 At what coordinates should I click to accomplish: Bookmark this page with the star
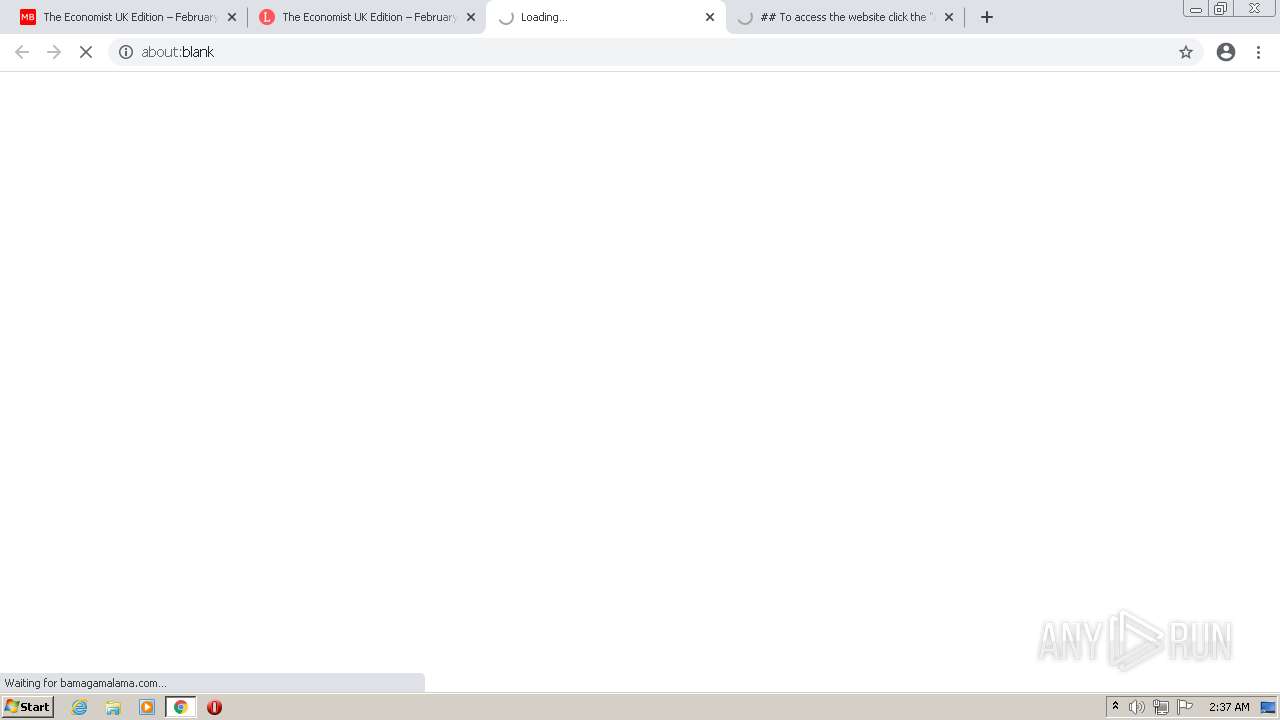pyautogui.click(x=1186, y=52)
